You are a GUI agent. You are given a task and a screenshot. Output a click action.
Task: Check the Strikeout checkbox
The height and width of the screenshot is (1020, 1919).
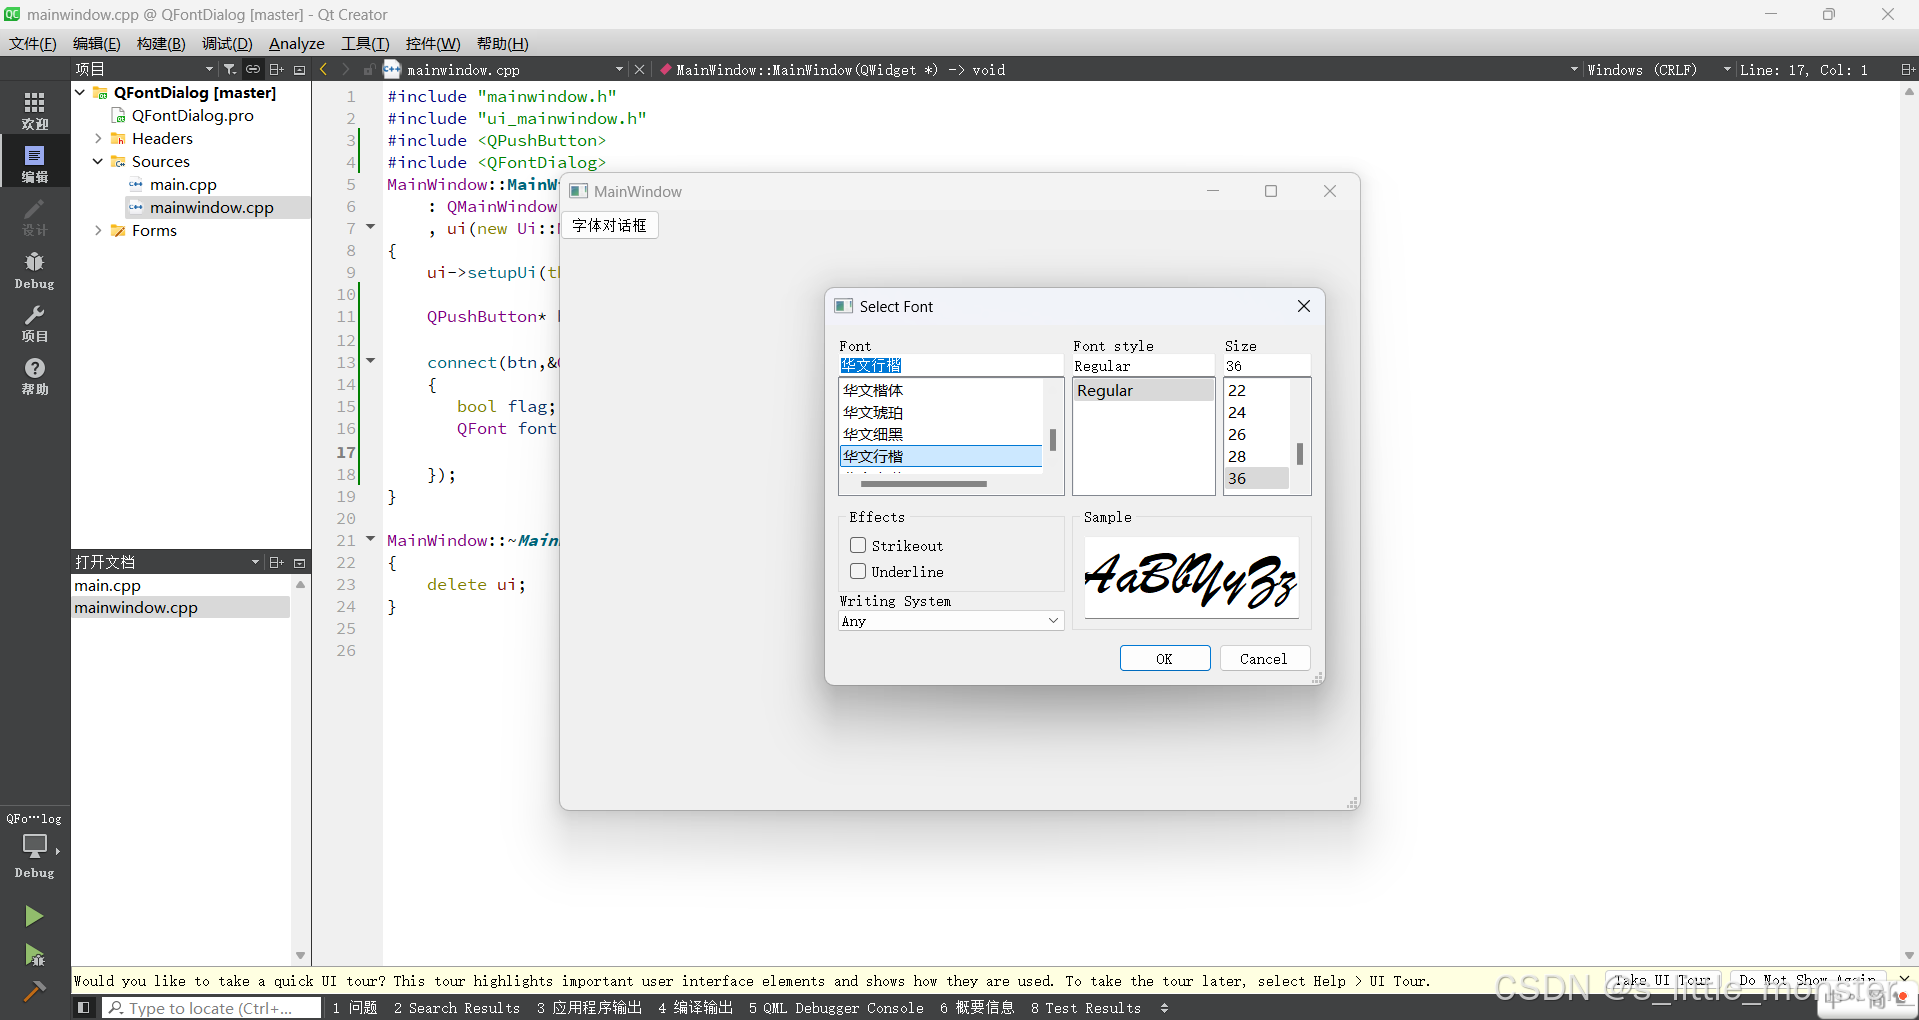coord(858,545)
